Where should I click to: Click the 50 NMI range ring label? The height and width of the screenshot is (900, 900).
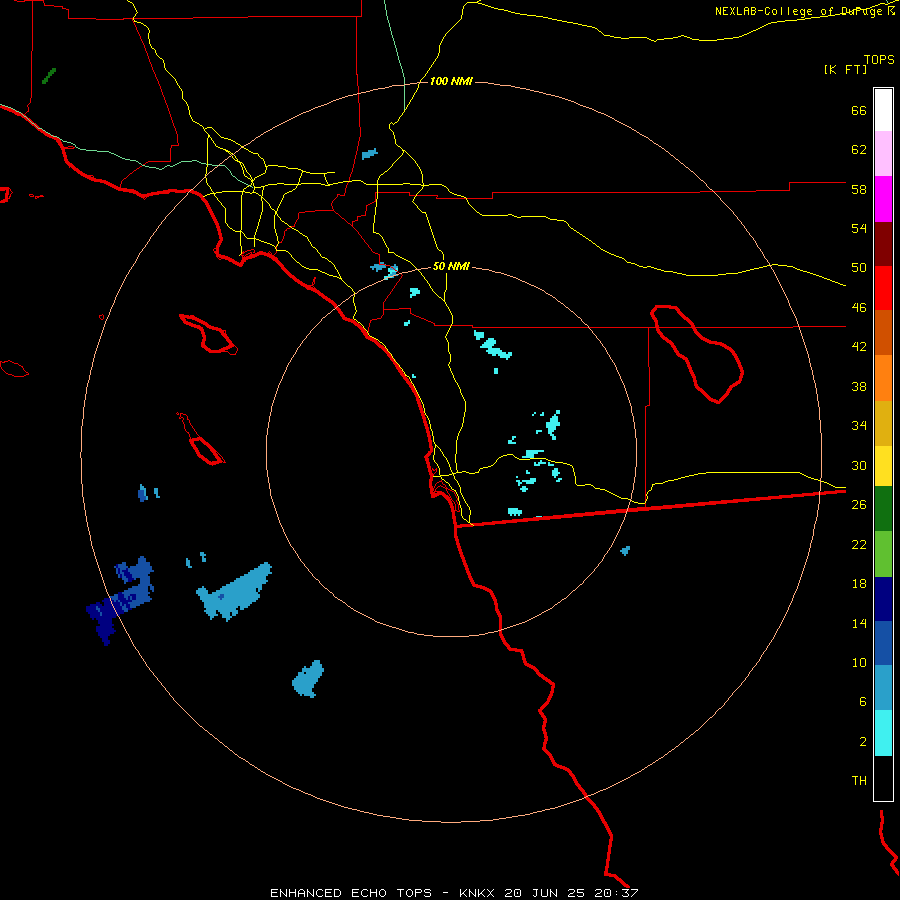coord(451,266)
